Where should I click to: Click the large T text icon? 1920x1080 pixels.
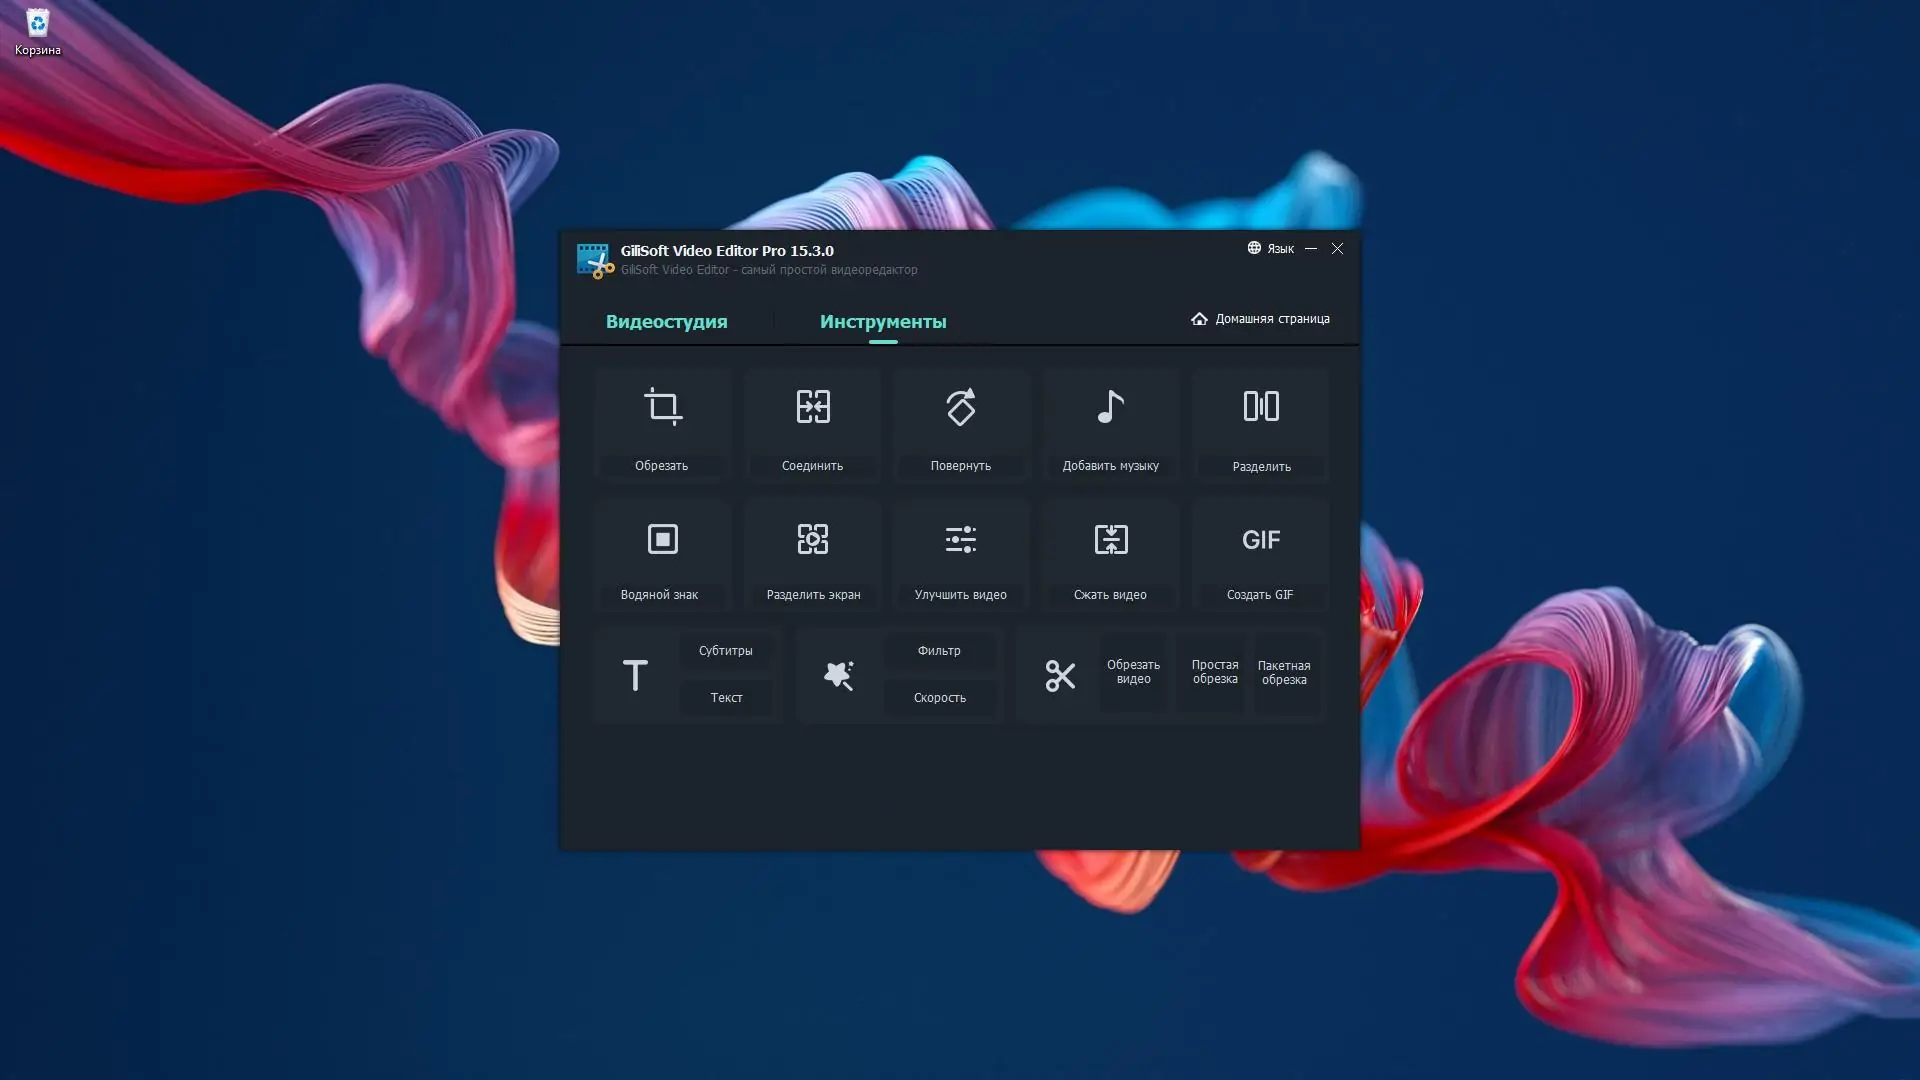click(635, 676)
